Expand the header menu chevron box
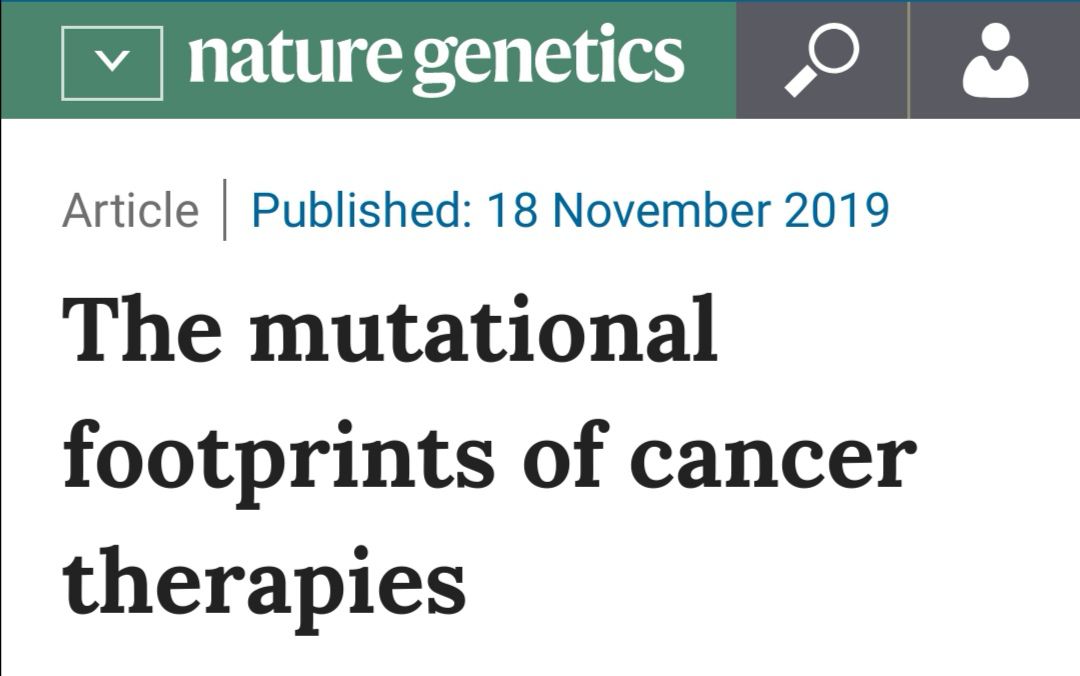Screen dimensions: 1080x676 pos(112,63)
